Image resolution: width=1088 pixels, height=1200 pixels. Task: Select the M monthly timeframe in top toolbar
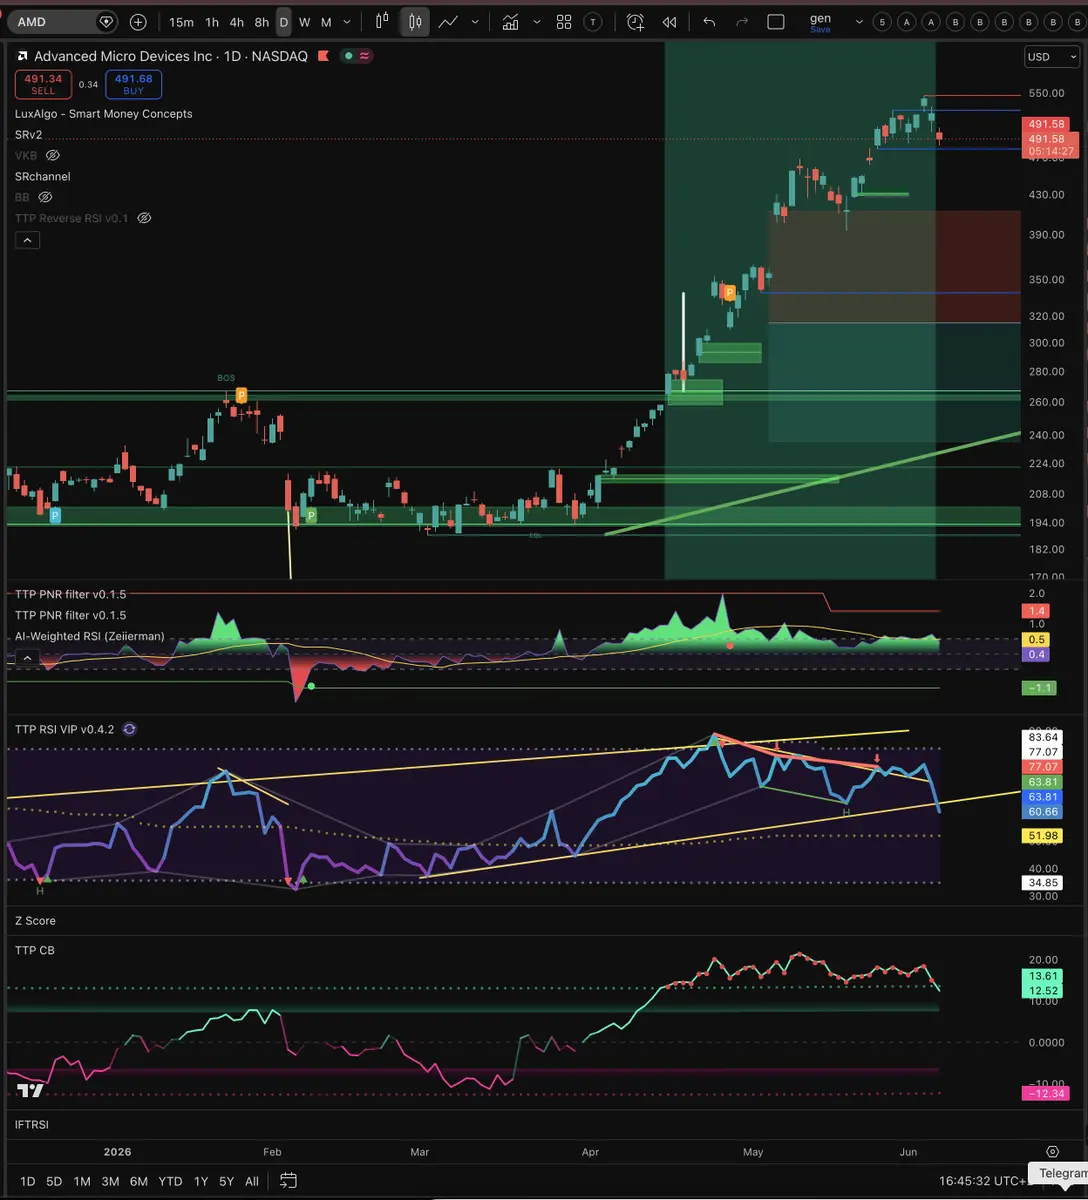pos(326,22)
